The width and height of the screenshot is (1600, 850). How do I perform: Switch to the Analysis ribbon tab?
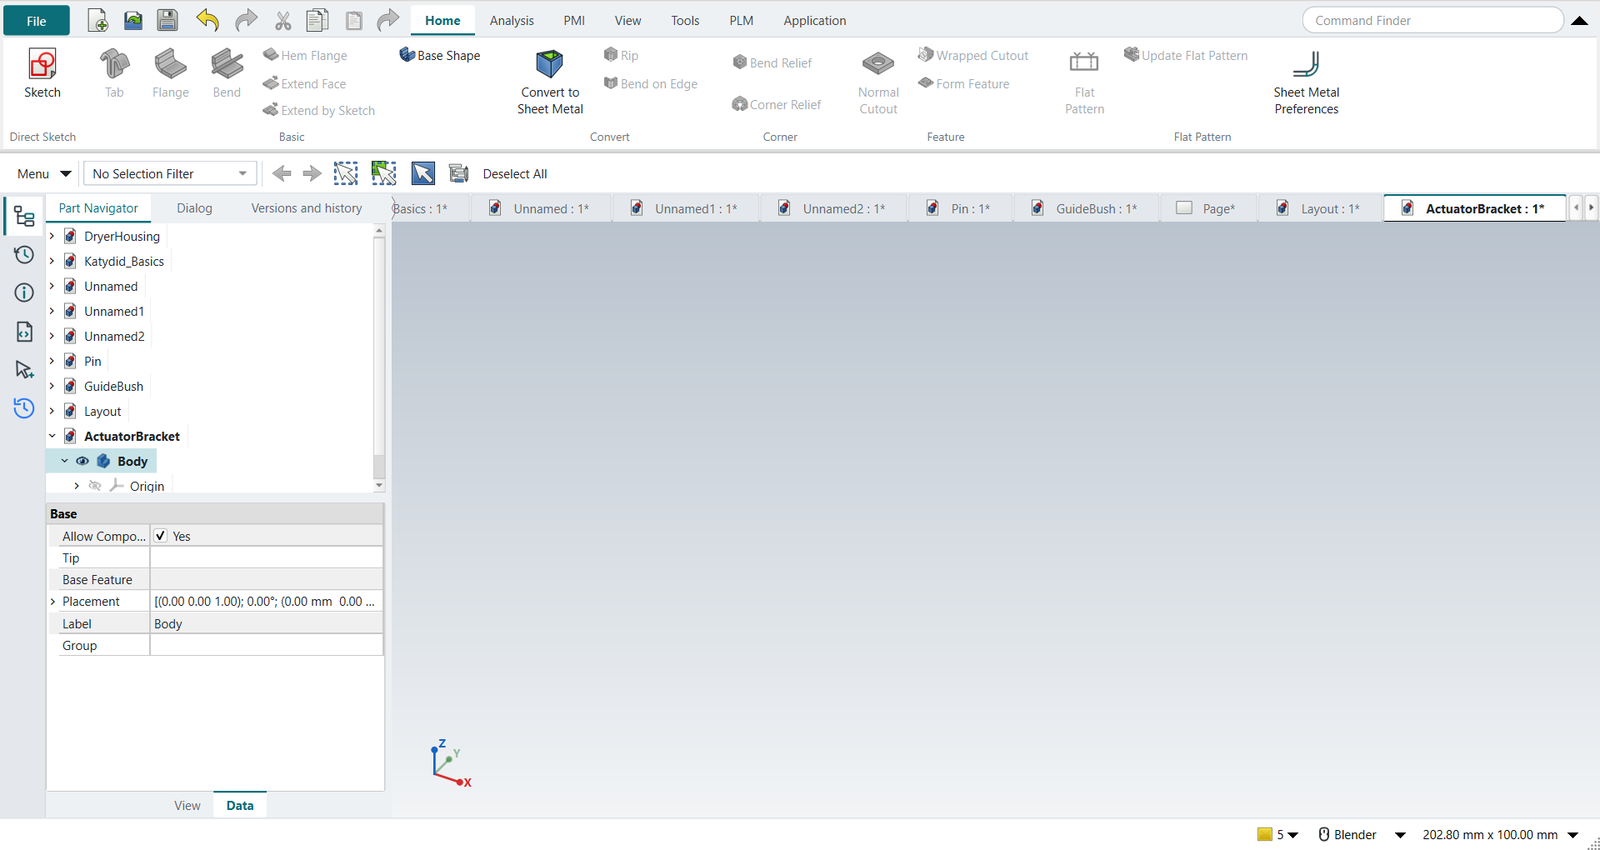click(511, 20)
